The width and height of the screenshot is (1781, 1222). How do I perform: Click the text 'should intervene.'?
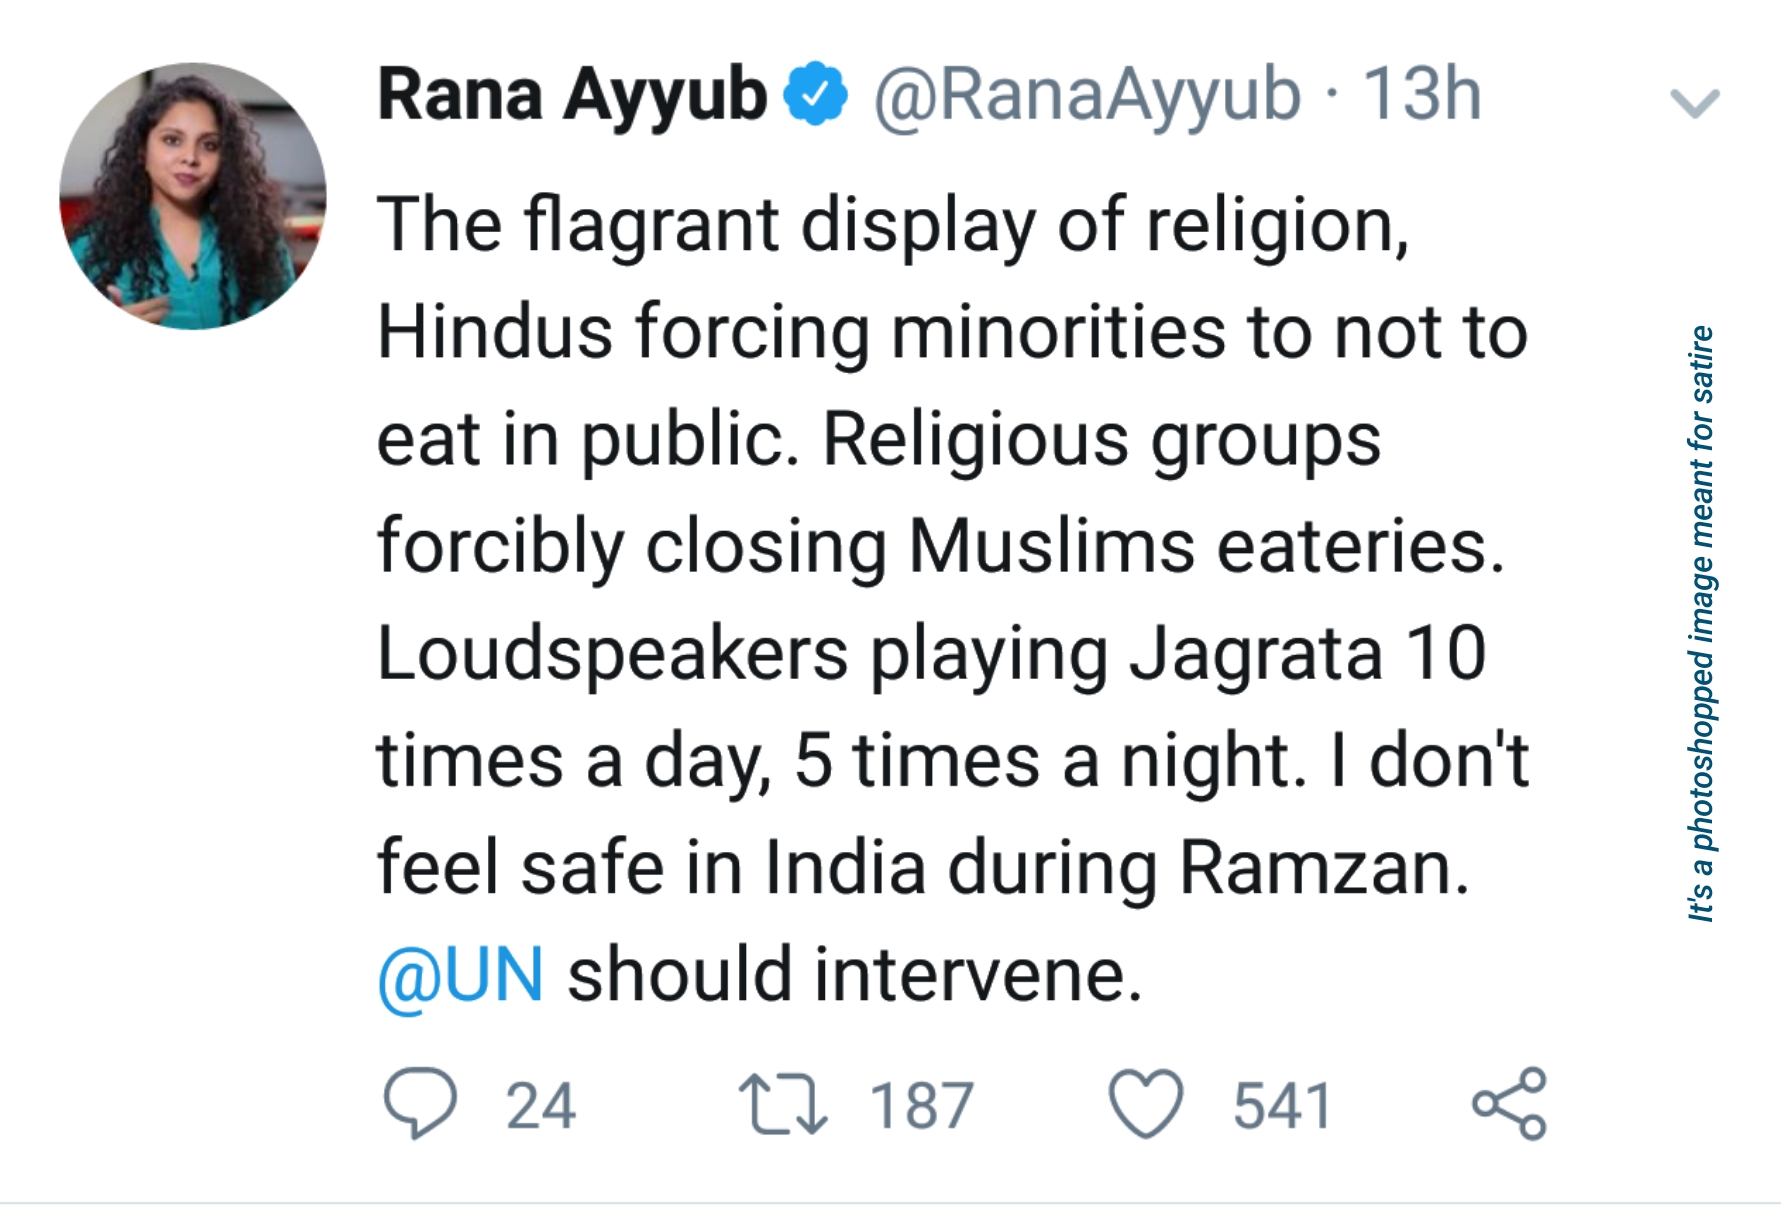point(854,975)
